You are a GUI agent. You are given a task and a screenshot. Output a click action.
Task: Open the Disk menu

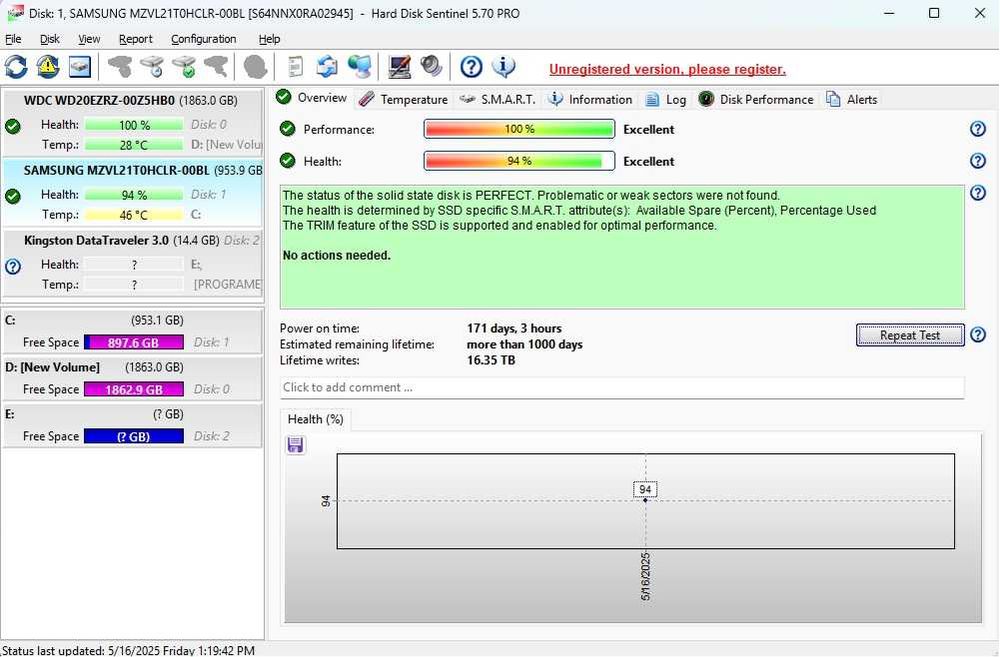click(50, 39)
